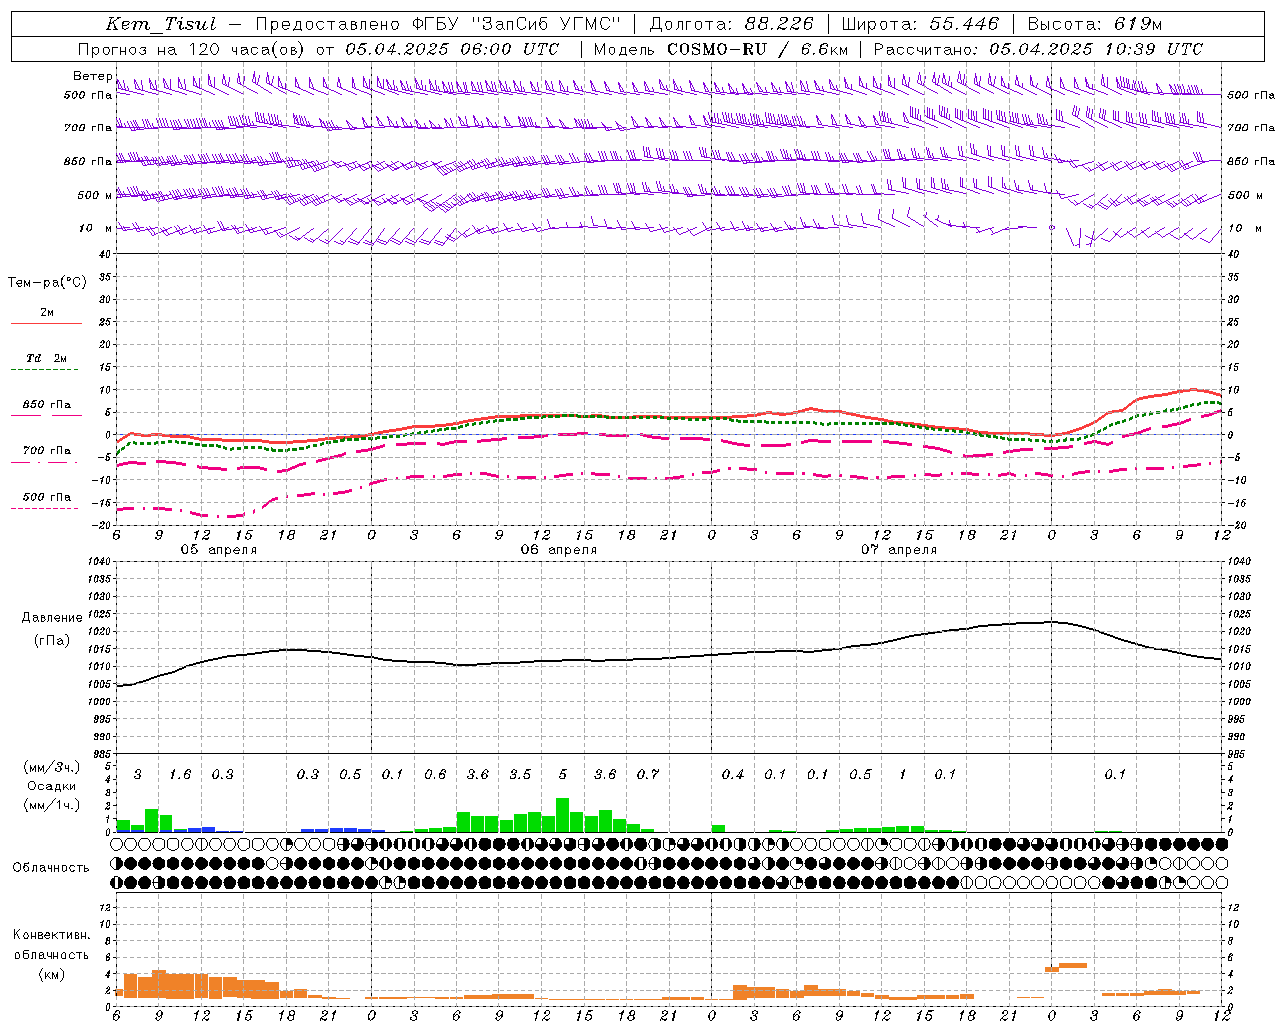The height and width of the screenshot is (1024, 1280).
Task: Click the "Ветер" wind panel label
Action: [x=92, y=76]
